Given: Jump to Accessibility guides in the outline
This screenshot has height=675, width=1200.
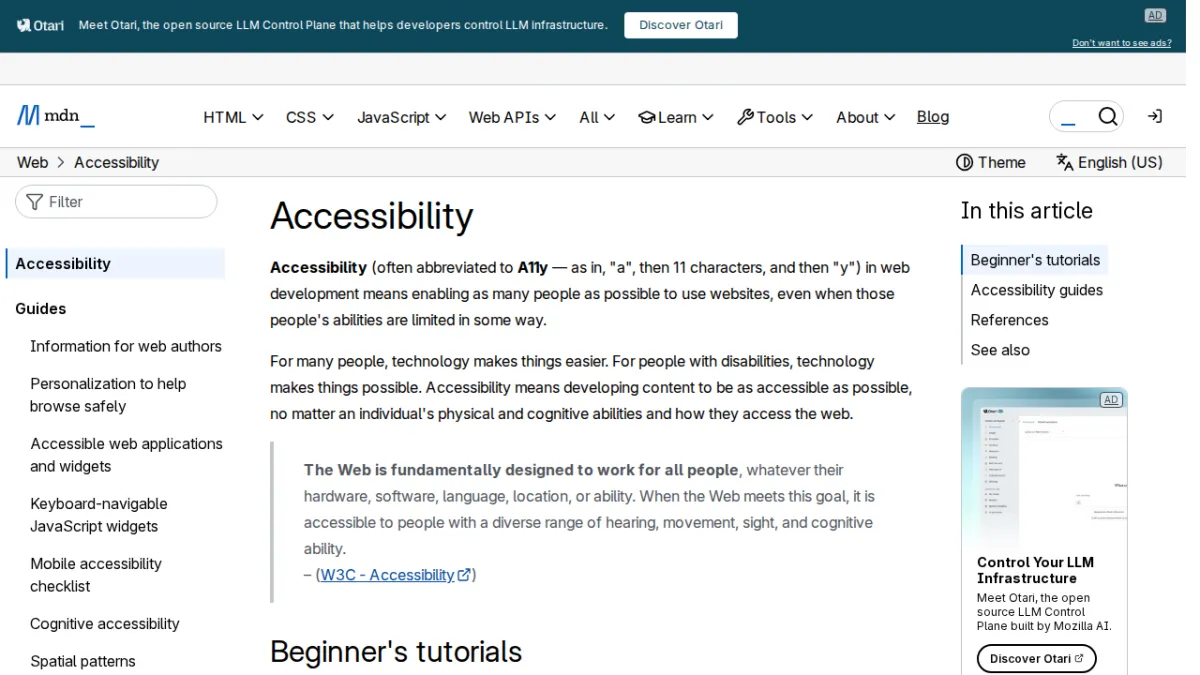Looking at the screenshot, I should pyautogui.click(x=1037, y=290).
